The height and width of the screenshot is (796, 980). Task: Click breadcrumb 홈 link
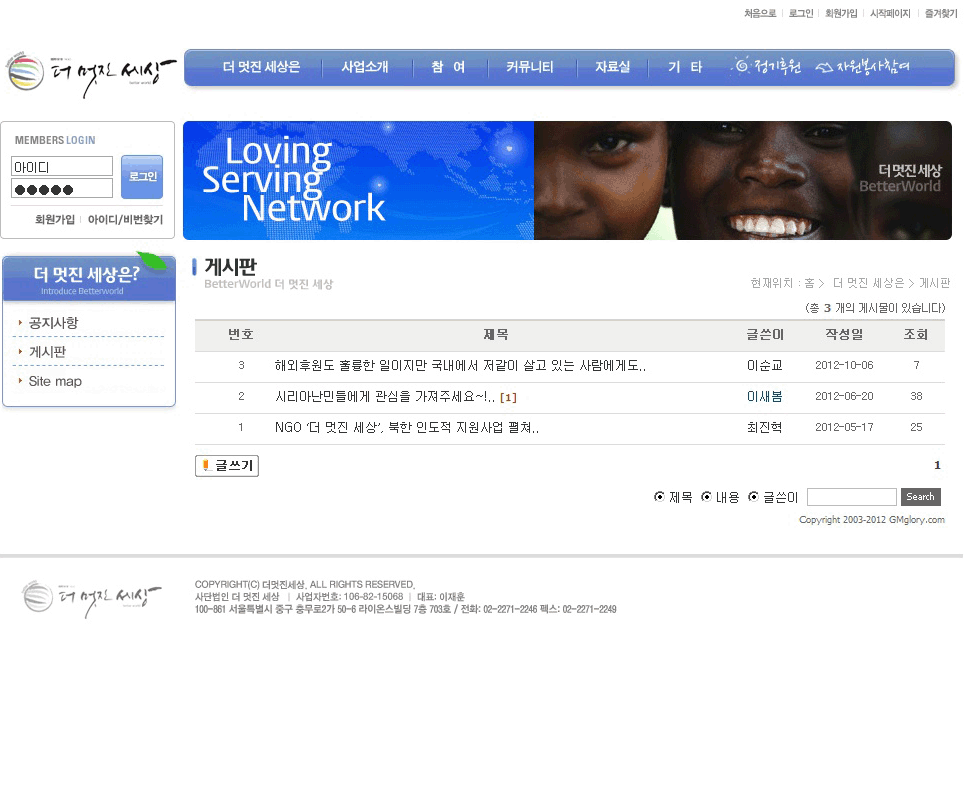click(x=809, y=283)
